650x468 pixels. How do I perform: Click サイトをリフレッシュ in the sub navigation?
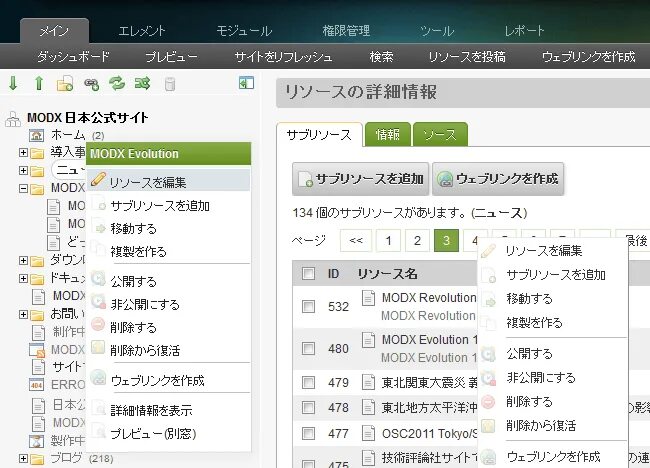[284, 56]
